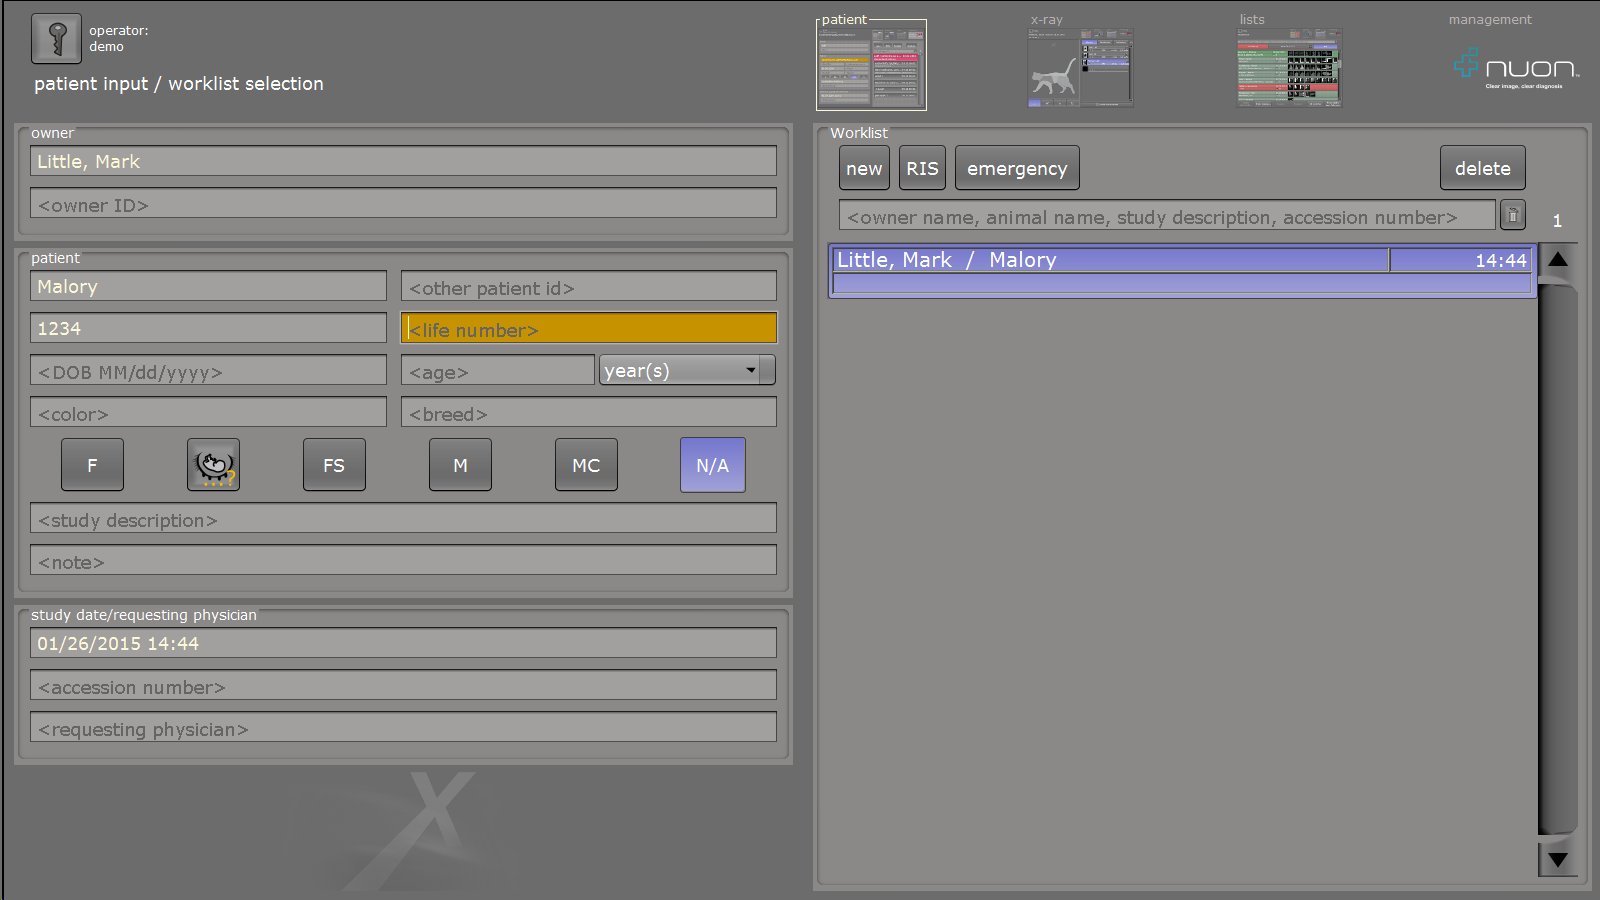The width and height of the screenshot is (1600, 900).
Task: Select the unknown sex animal icon
Action: [x=213, y=465]
